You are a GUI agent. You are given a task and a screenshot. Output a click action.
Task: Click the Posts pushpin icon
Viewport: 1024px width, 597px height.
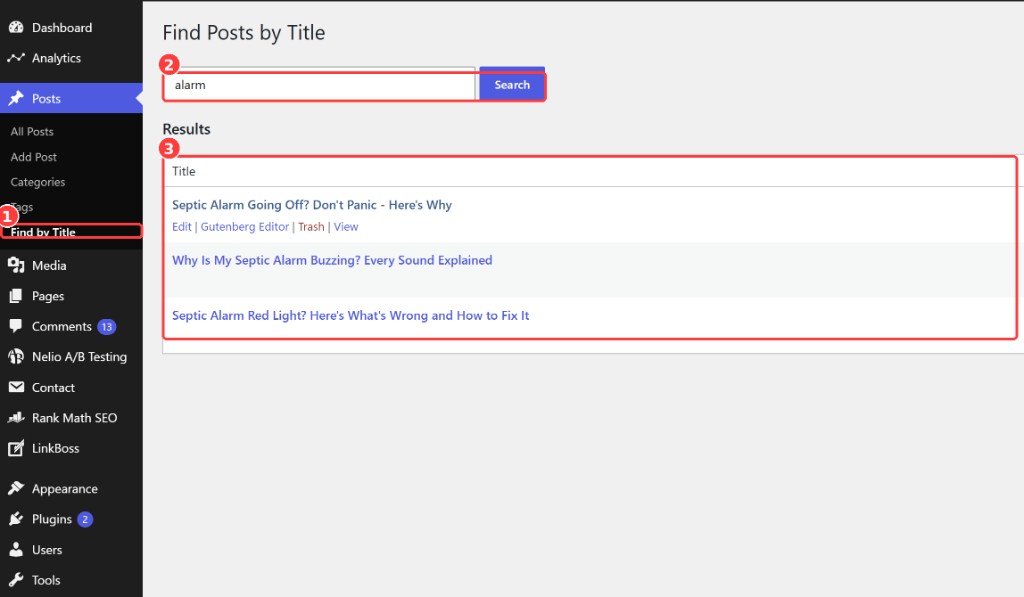point(16,99)
